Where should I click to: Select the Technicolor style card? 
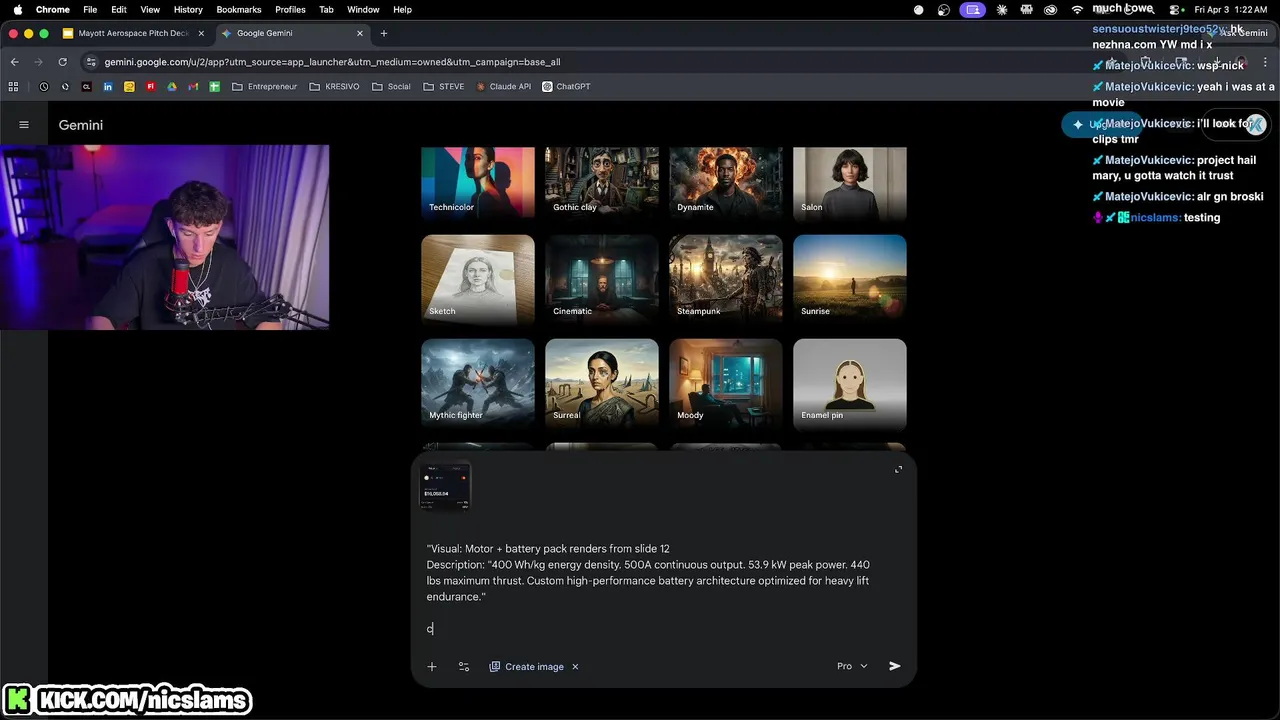pos(478,182)
